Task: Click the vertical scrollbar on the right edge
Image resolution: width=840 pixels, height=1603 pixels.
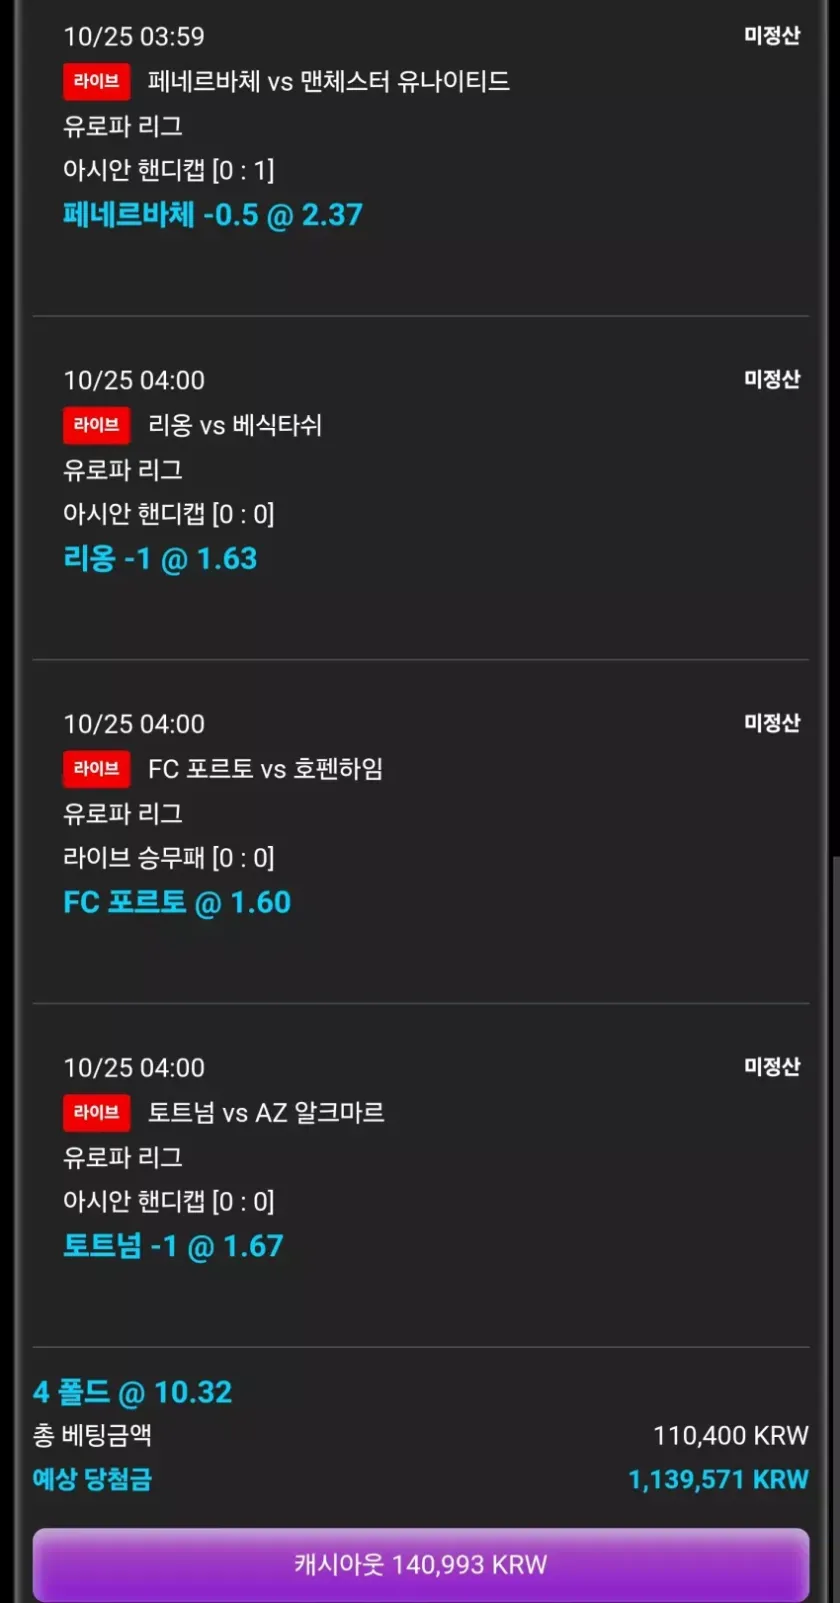Action: (834, 1200)
